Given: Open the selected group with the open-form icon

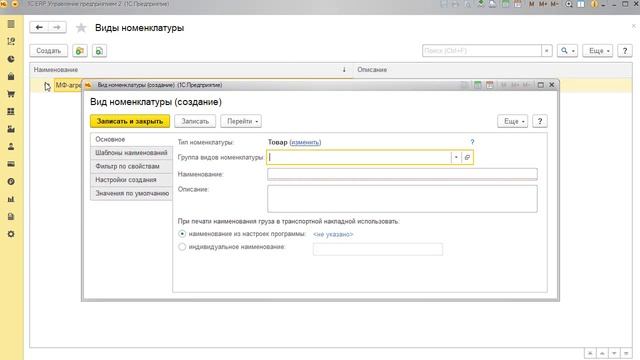Looking at the screenshot, I should pos(467,158).
